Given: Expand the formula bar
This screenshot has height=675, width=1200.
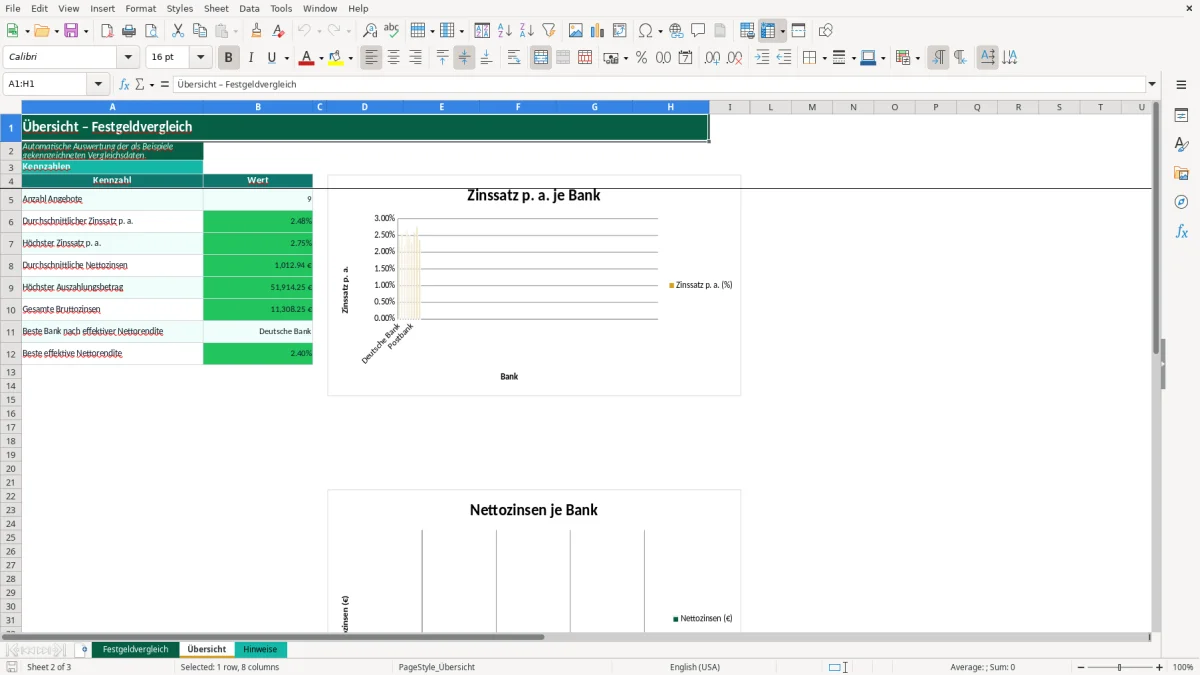Looking at the screenshot, I should 1152,85.
